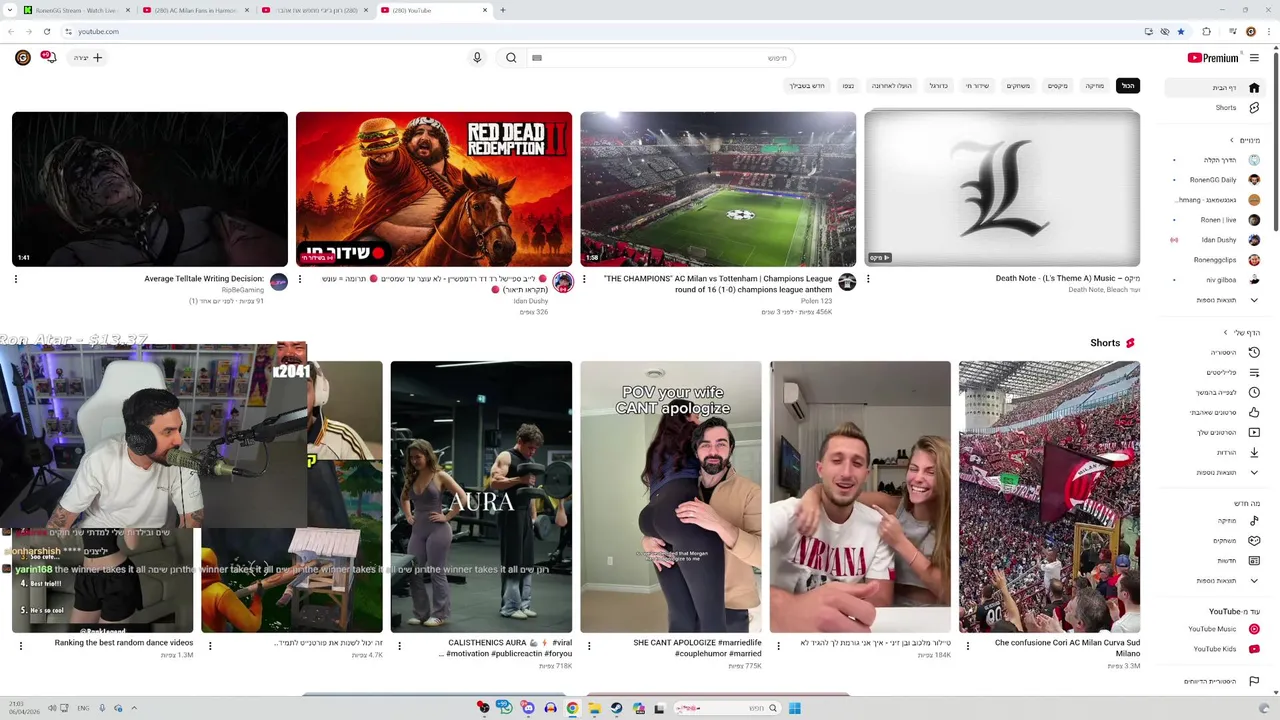
Task: Open options menu for Red Dead live stream
Action: click(300, 279)
